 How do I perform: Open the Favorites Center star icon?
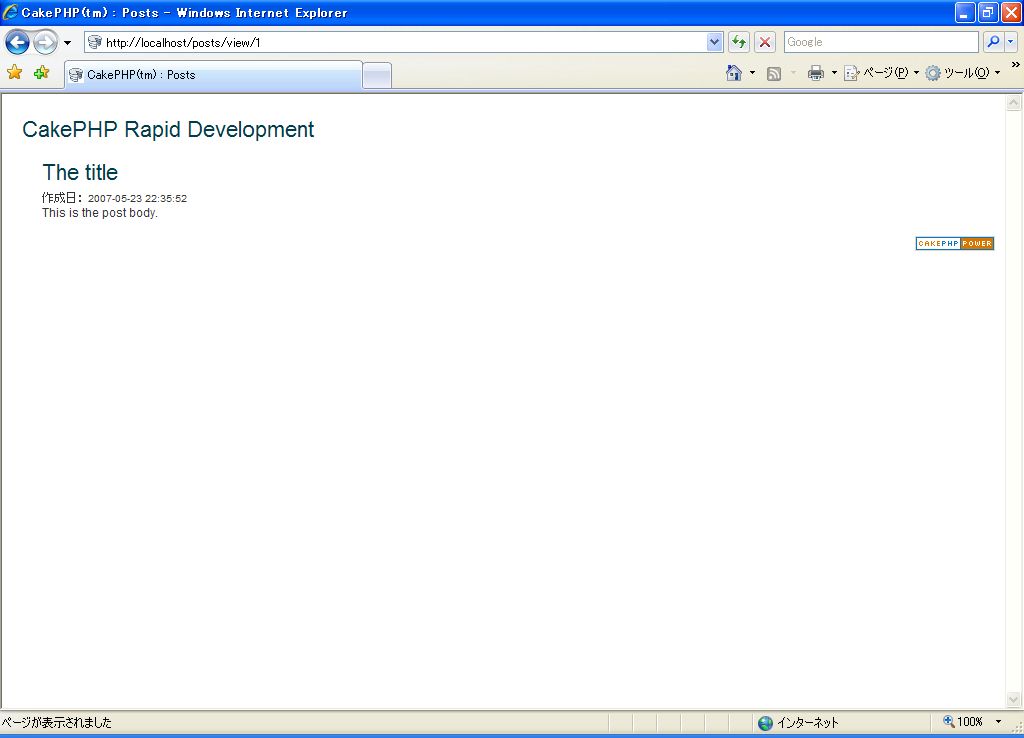(x=15, y=73)
